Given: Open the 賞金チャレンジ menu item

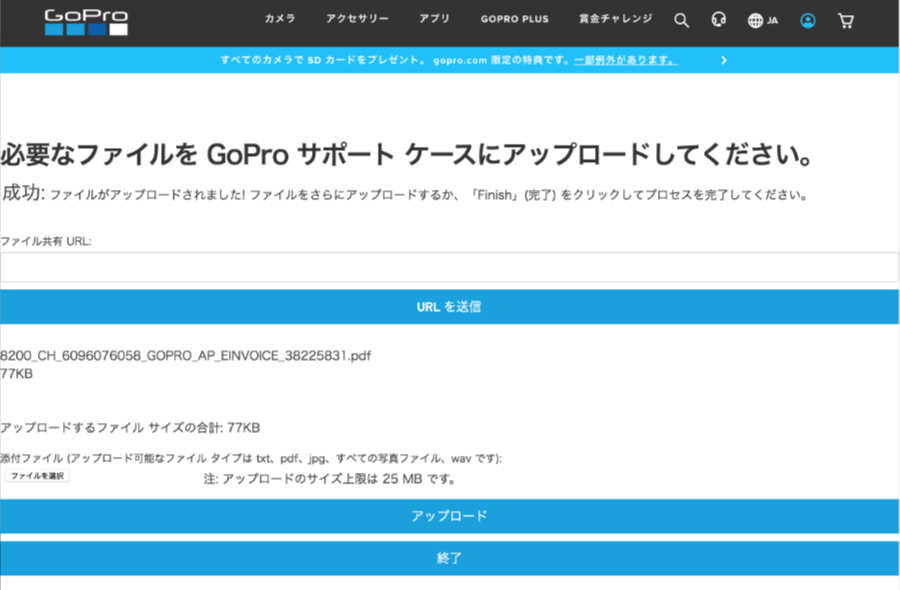Looking at the screenshot, I should pos(615,19).
